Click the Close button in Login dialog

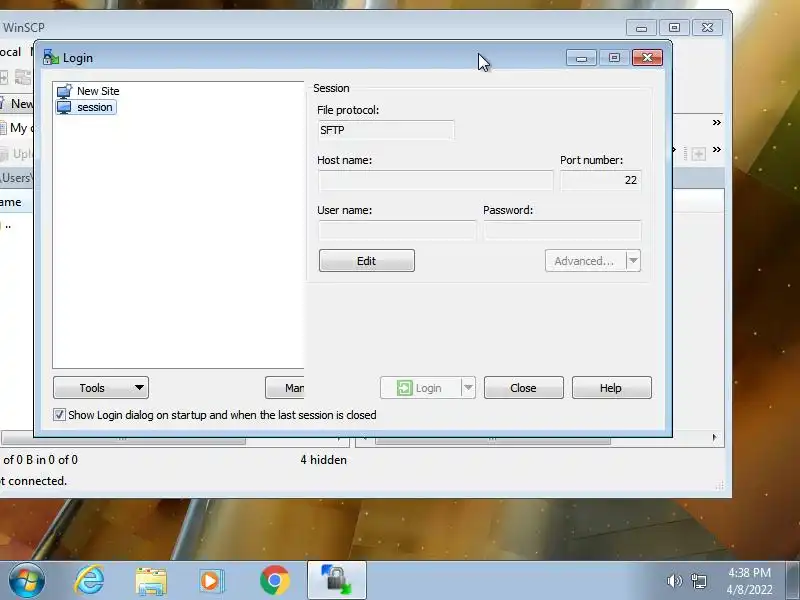click(x=523, y=388)
